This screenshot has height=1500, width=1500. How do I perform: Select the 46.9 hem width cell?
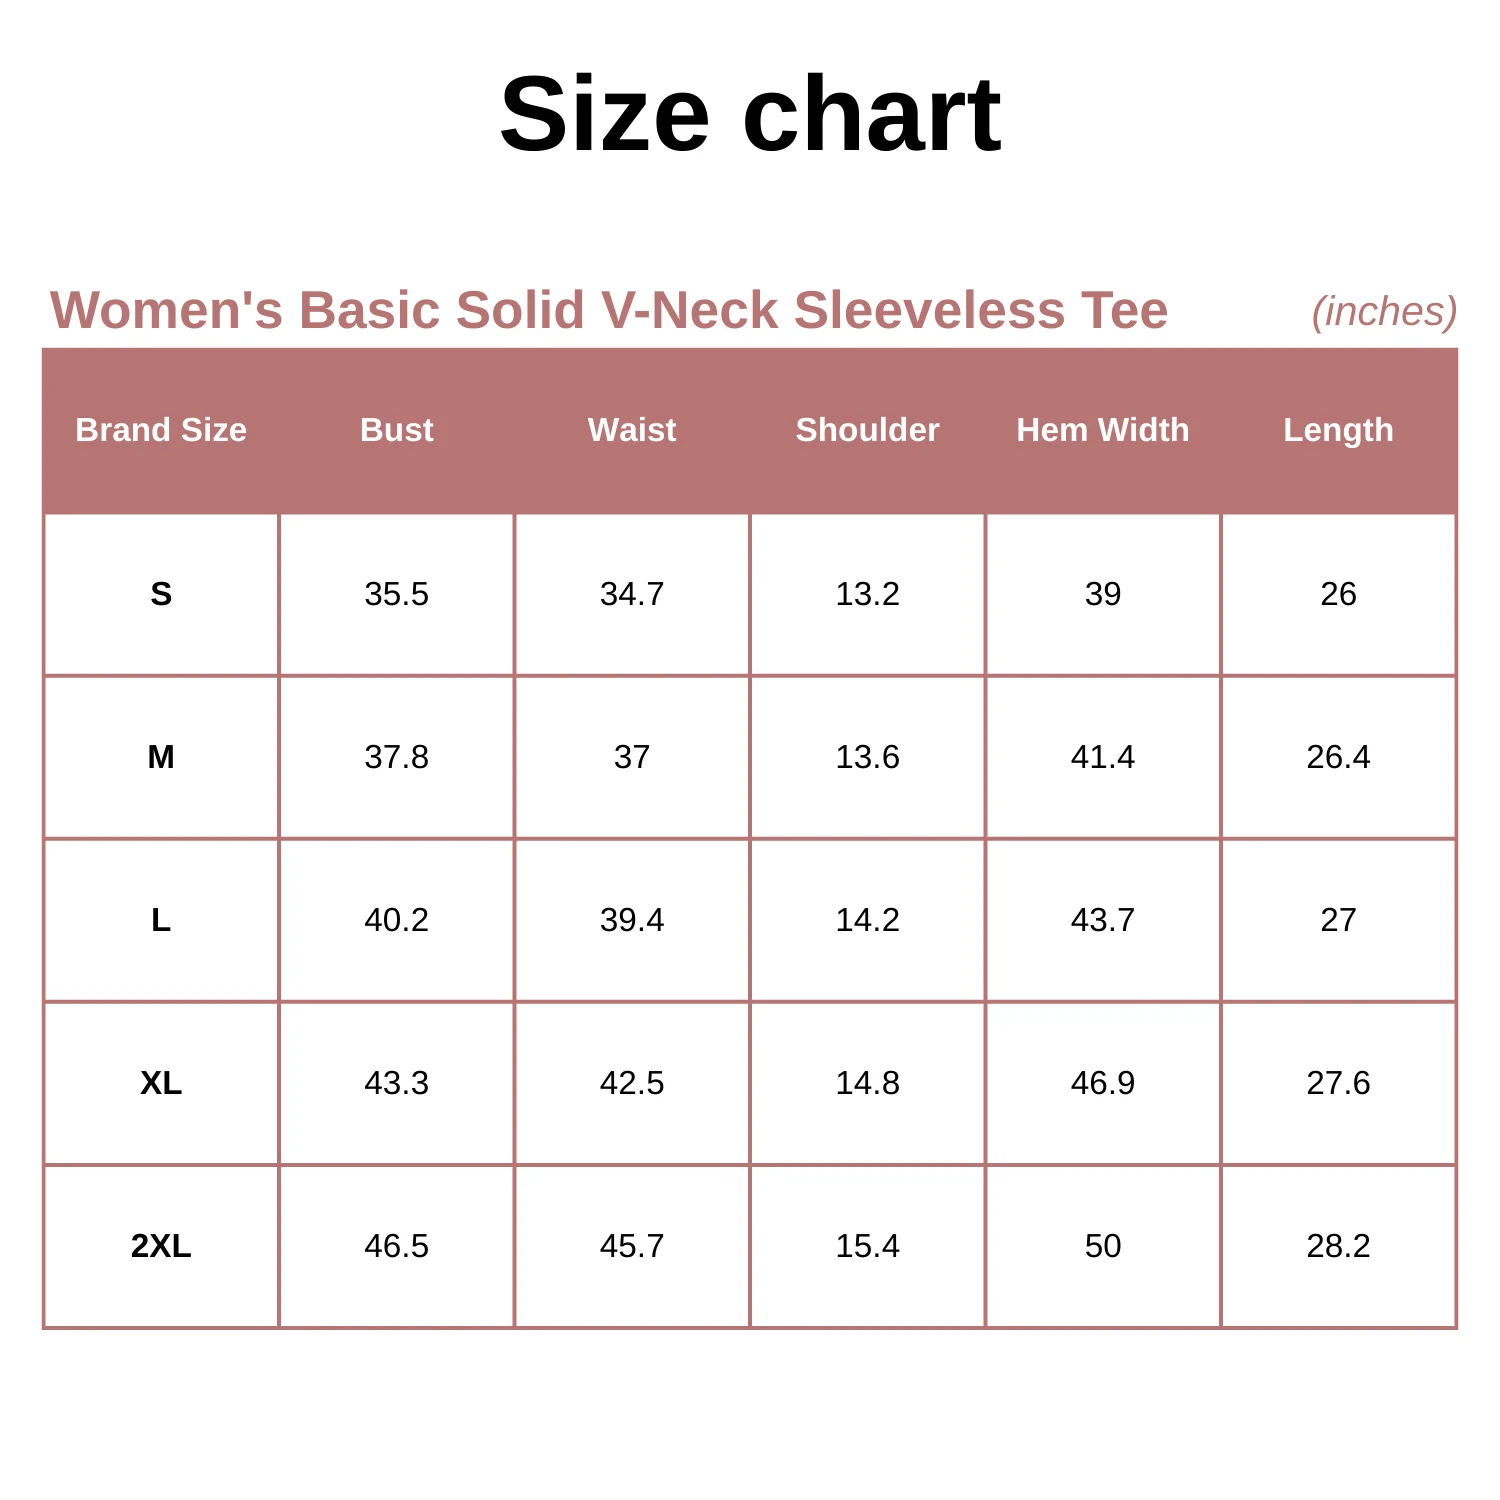pyautogui.click(x=1103, y=1083)
